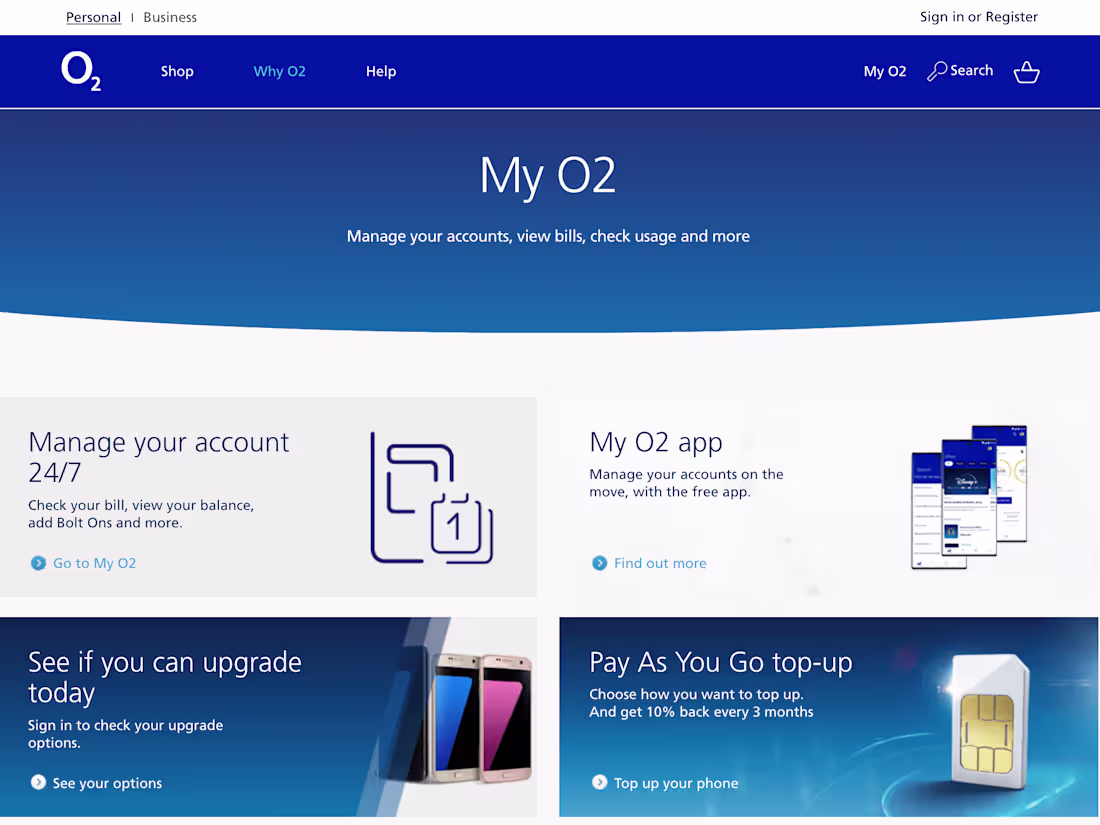This screenshot has width=1100, height=825.
Task: Click Sign in or Register
Action: [x=978, y=17]
